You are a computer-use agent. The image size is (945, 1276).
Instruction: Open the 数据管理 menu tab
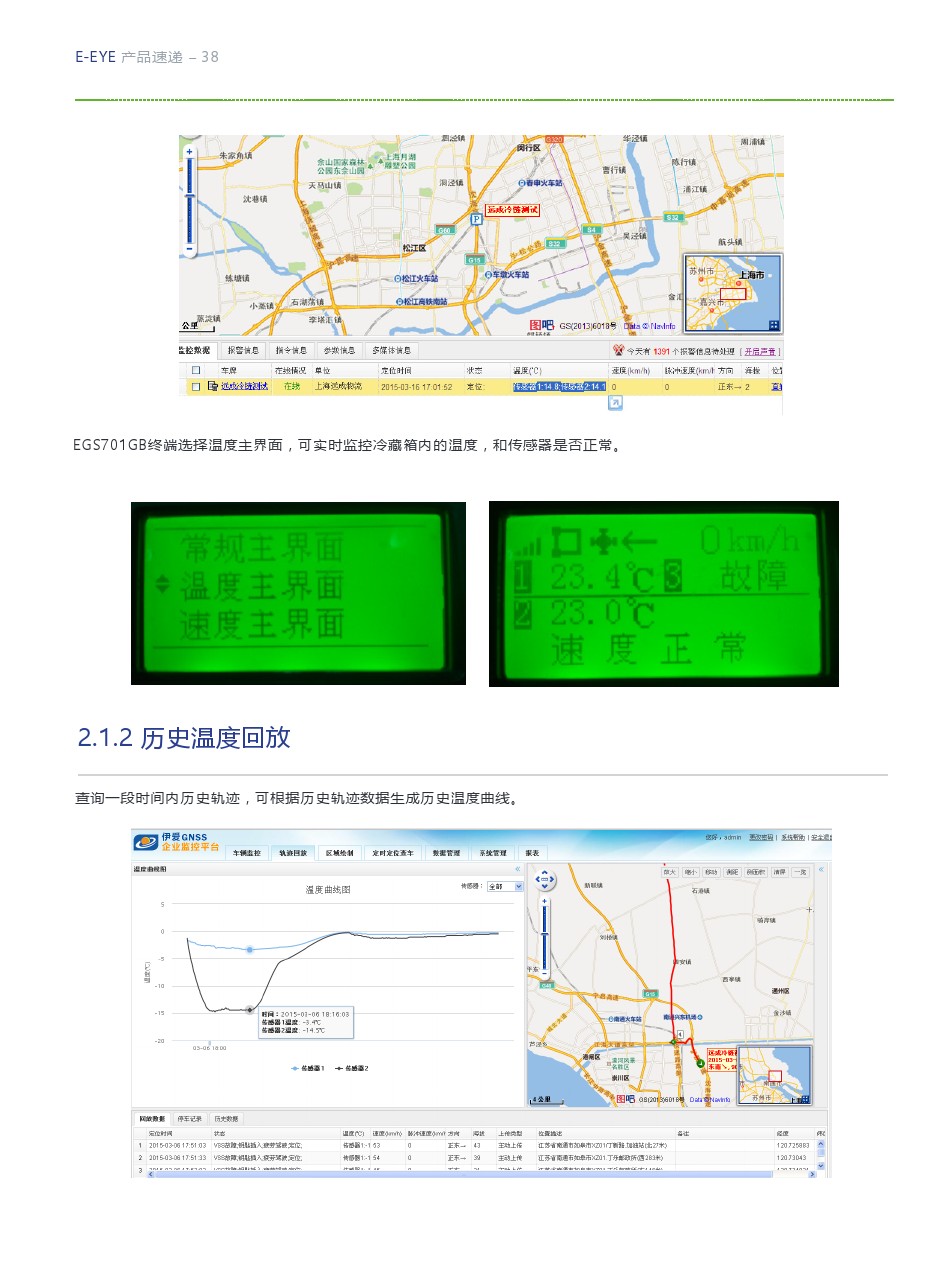446,853
